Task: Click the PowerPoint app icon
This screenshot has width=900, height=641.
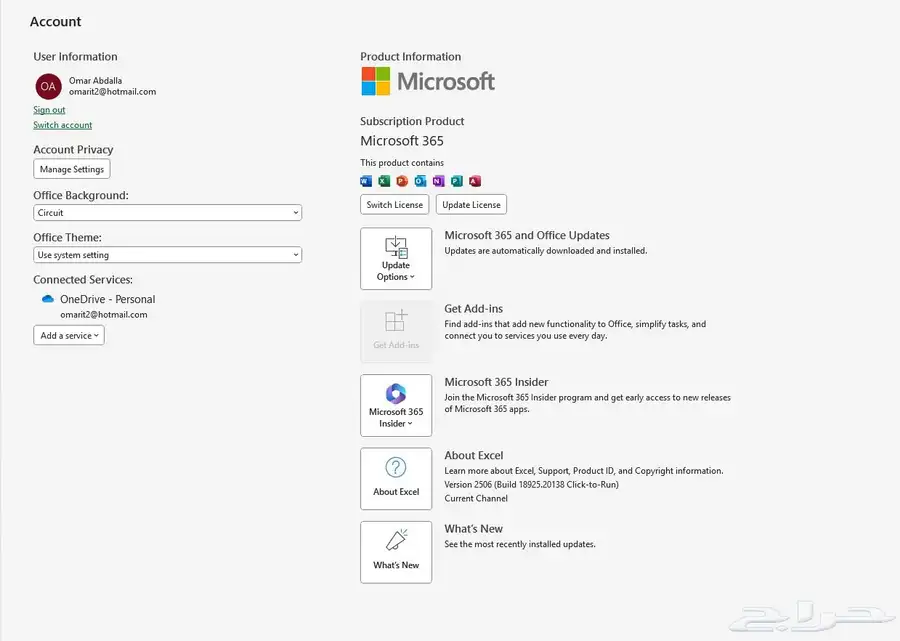Action: click(x=402, y=181)
